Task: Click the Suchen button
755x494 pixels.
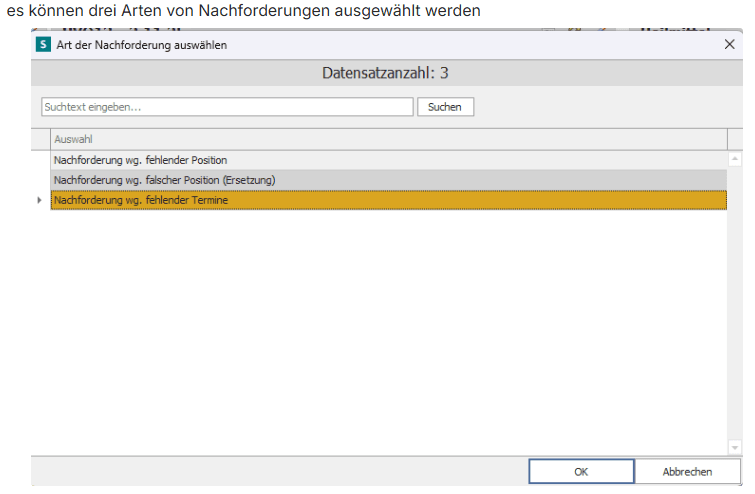Action: pyautogui.click(x=445, y=107)
